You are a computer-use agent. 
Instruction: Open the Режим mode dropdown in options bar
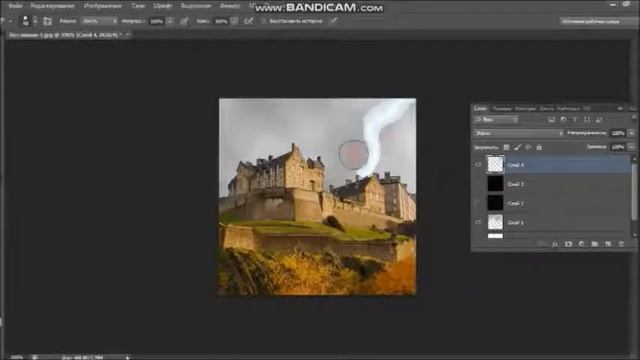point(99,21)
